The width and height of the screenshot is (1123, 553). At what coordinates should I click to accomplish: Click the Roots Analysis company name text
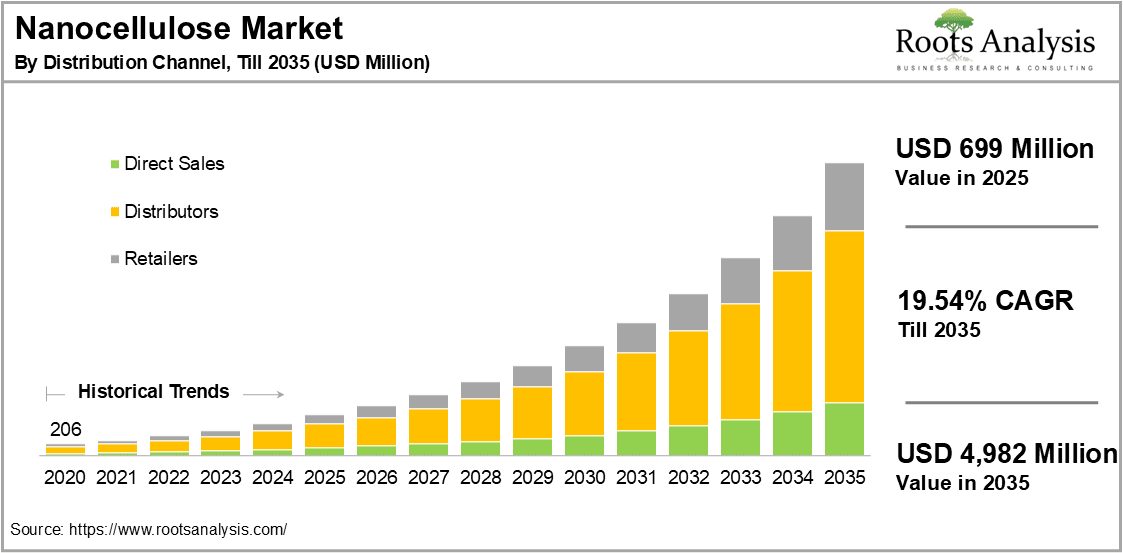click(x=996, y=44)
